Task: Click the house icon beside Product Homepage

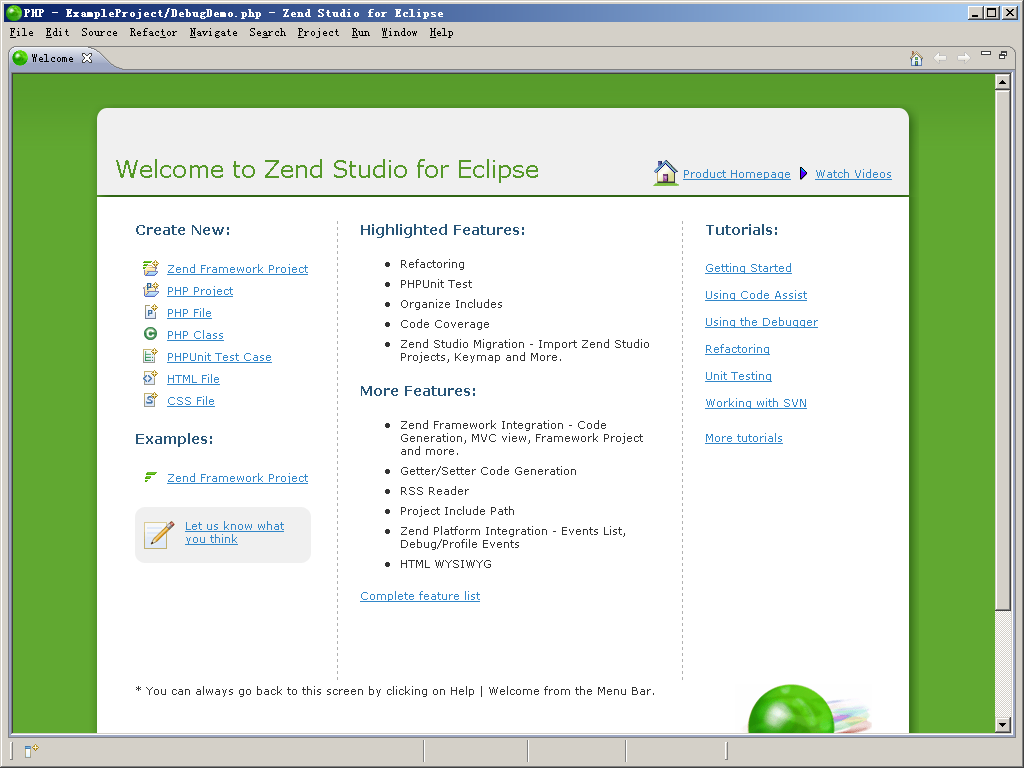Action: click(x=664, y=172)
